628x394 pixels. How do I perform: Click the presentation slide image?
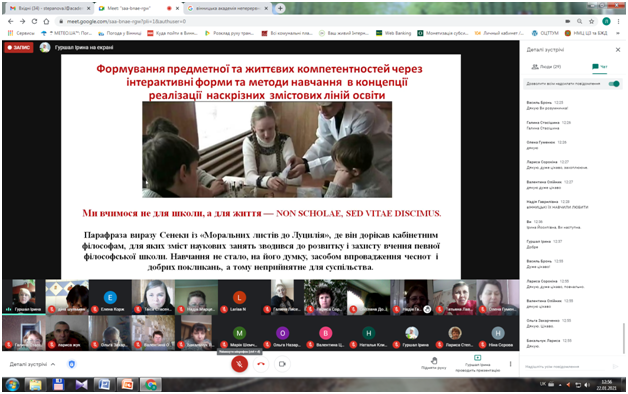(267, 149)
